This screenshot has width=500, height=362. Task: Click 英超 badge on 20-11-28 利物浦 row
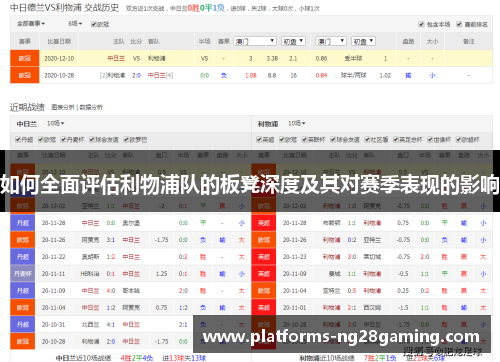tap(264, 223)
